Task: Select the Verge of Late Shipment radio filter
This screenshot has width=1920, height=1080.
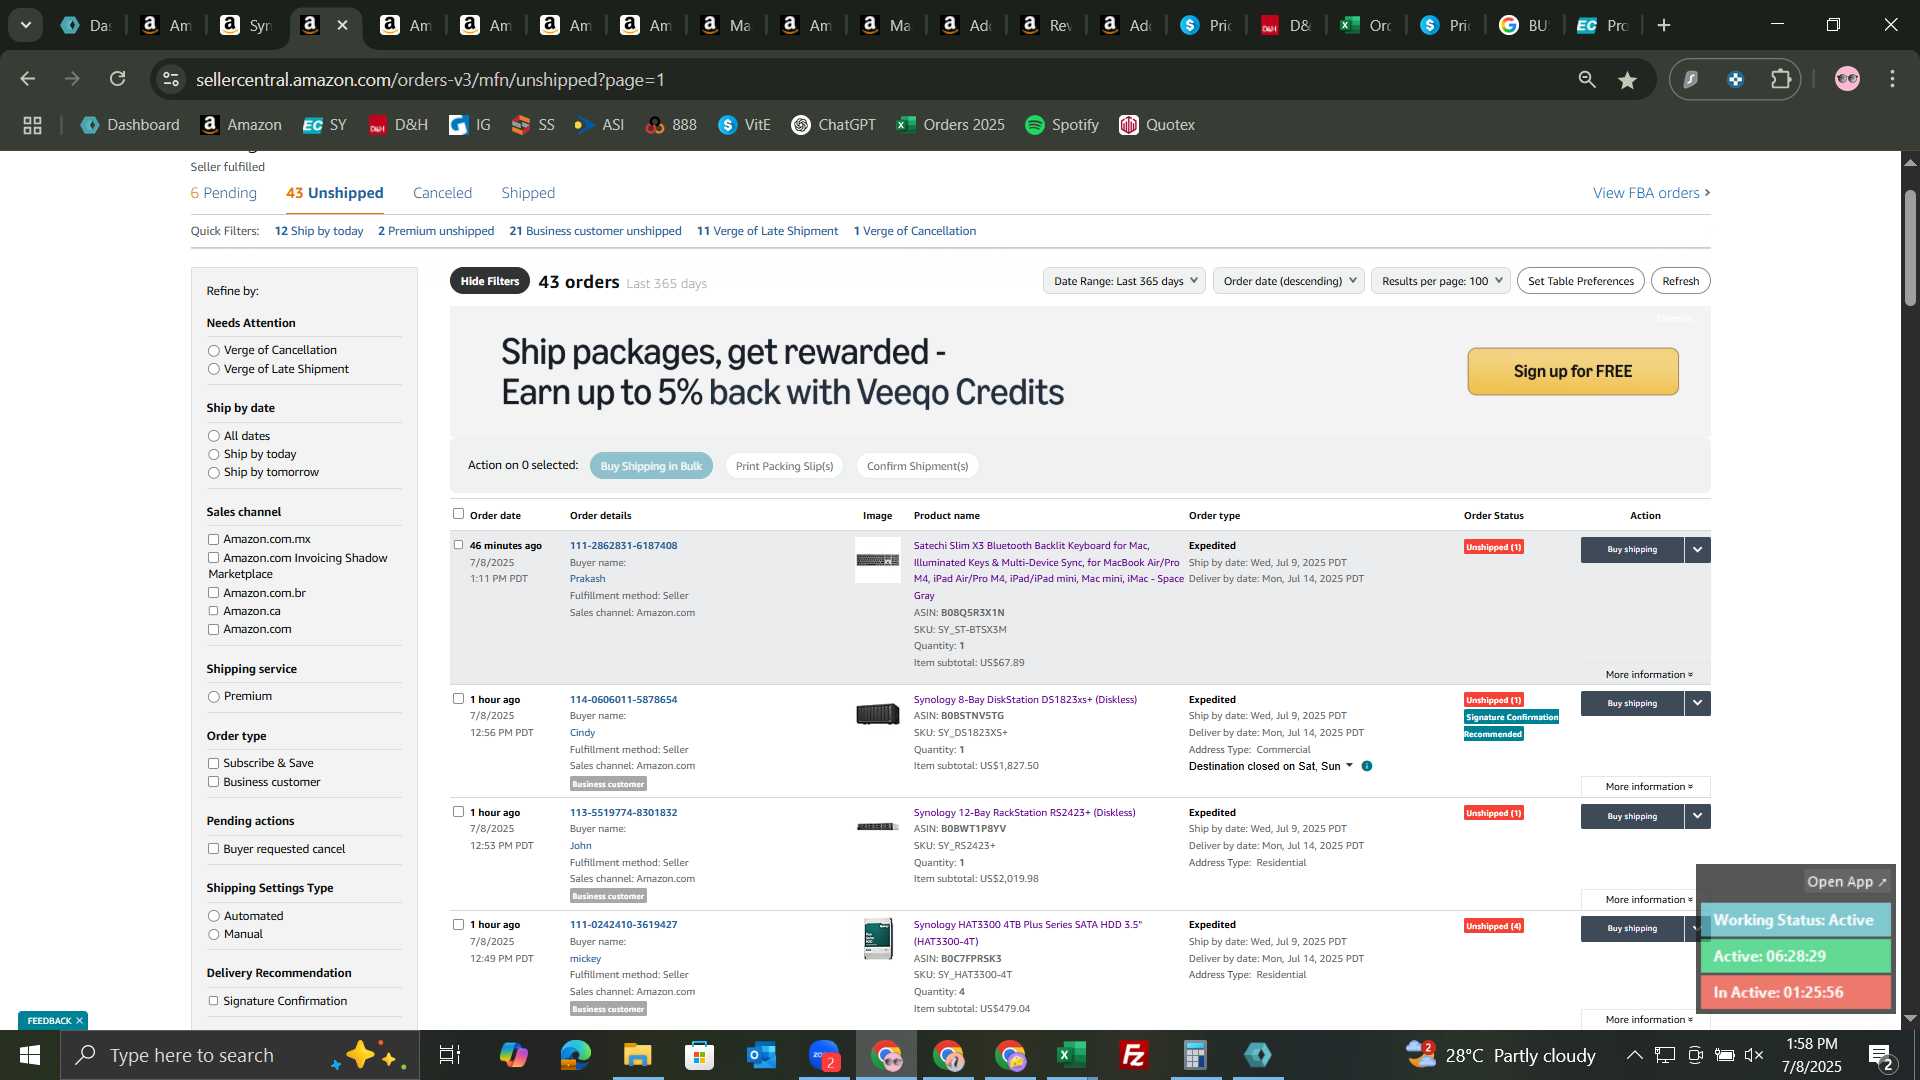Action: (x=213, y=369)
